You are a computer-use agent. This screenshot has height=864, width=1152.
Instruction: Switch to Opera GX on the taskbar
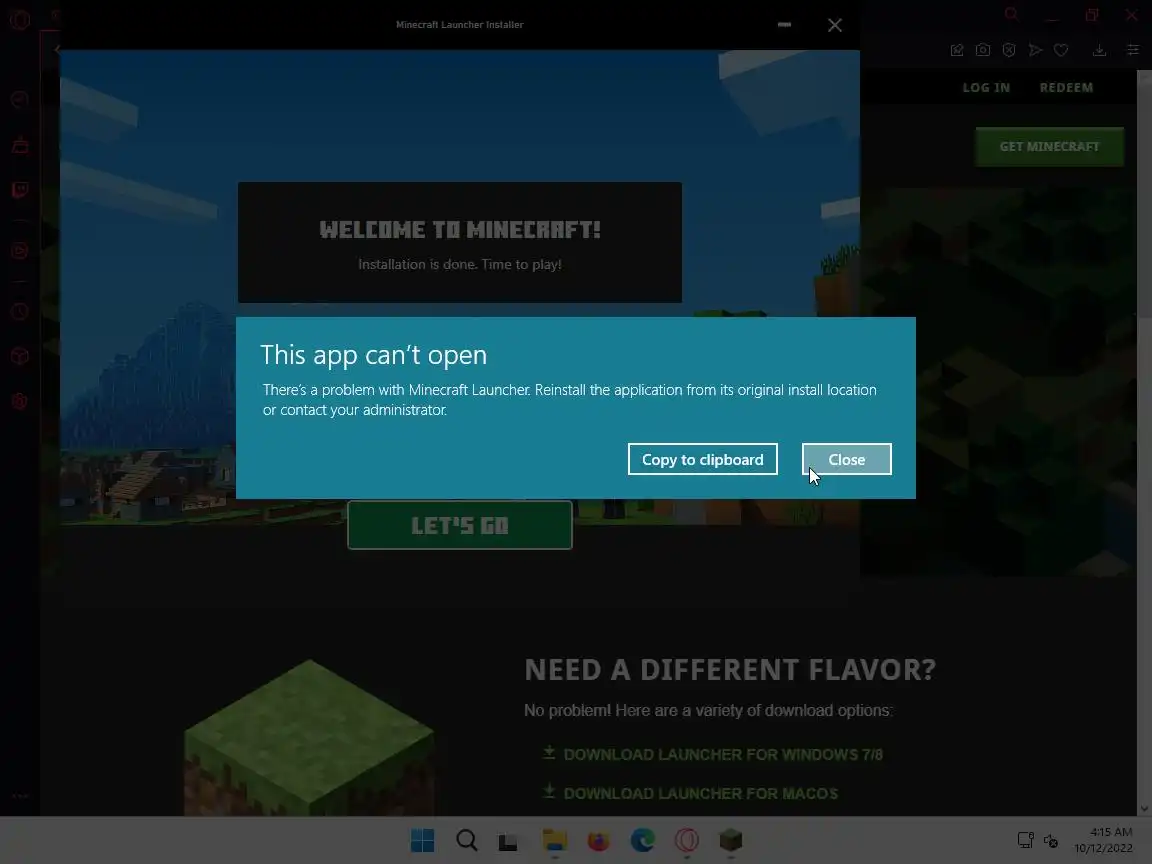687,840
